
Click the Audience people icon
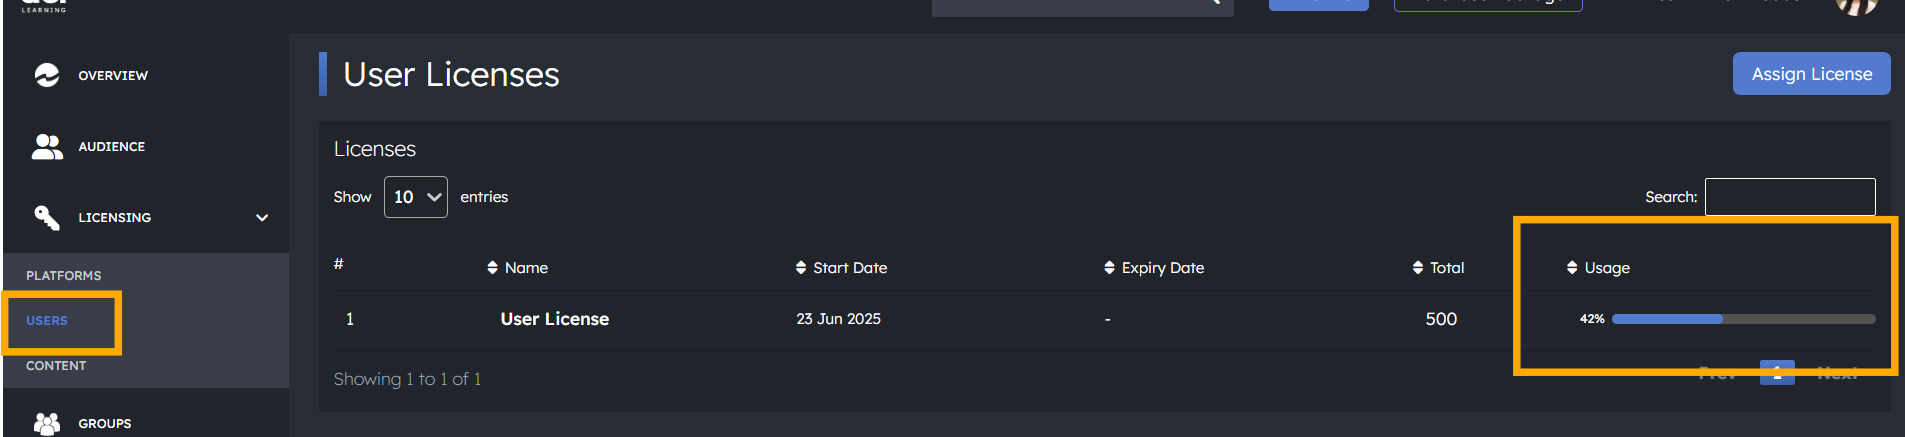pos(47,147)
